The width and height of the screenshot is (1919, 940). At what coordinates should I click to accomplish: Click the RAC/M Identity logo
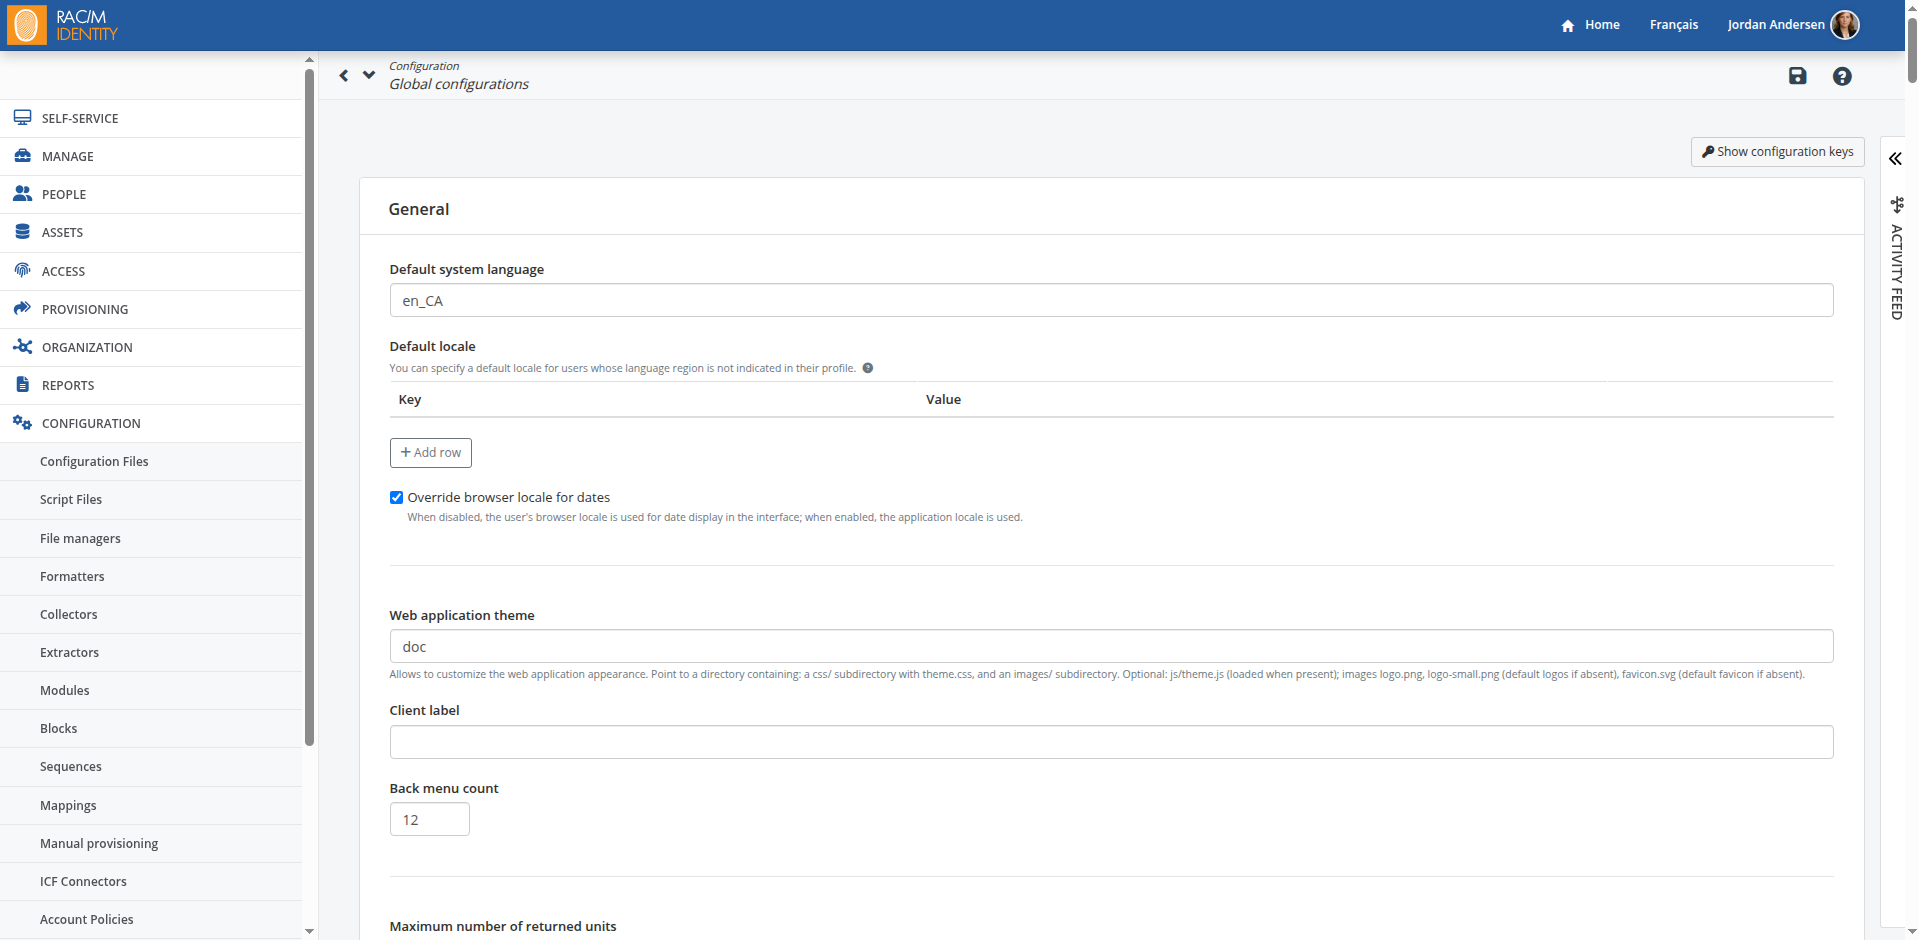pyautogui.click(x=62, y=25)
